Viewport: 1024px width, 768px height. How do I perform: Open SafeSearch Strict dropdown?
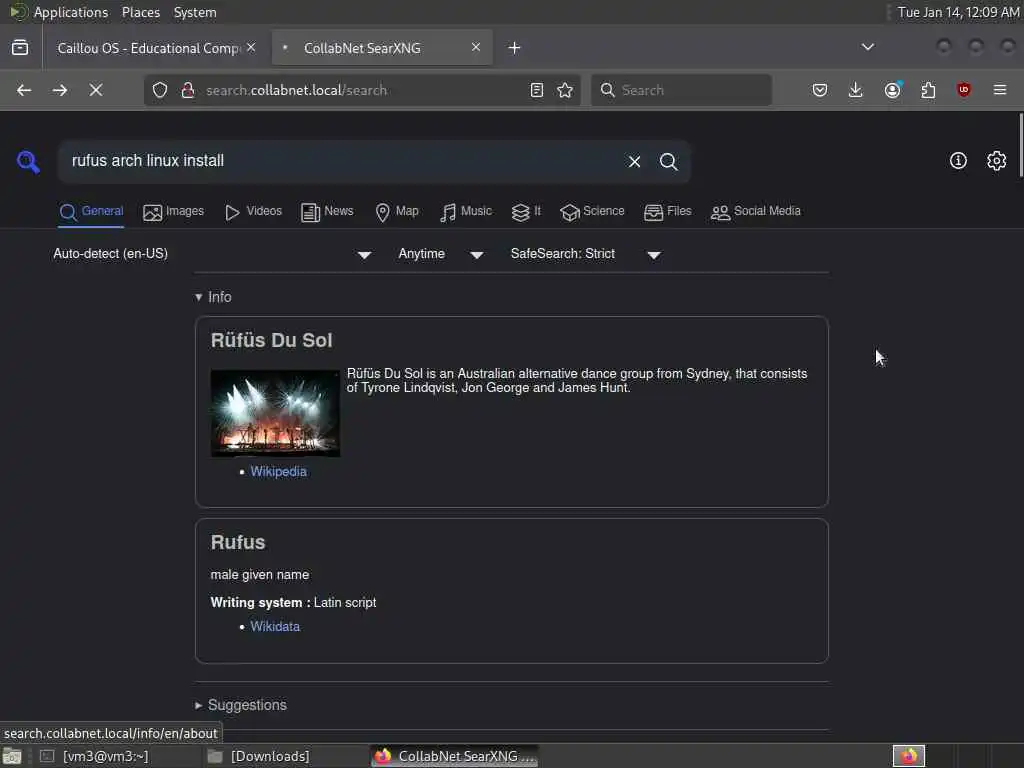(586, 254)
